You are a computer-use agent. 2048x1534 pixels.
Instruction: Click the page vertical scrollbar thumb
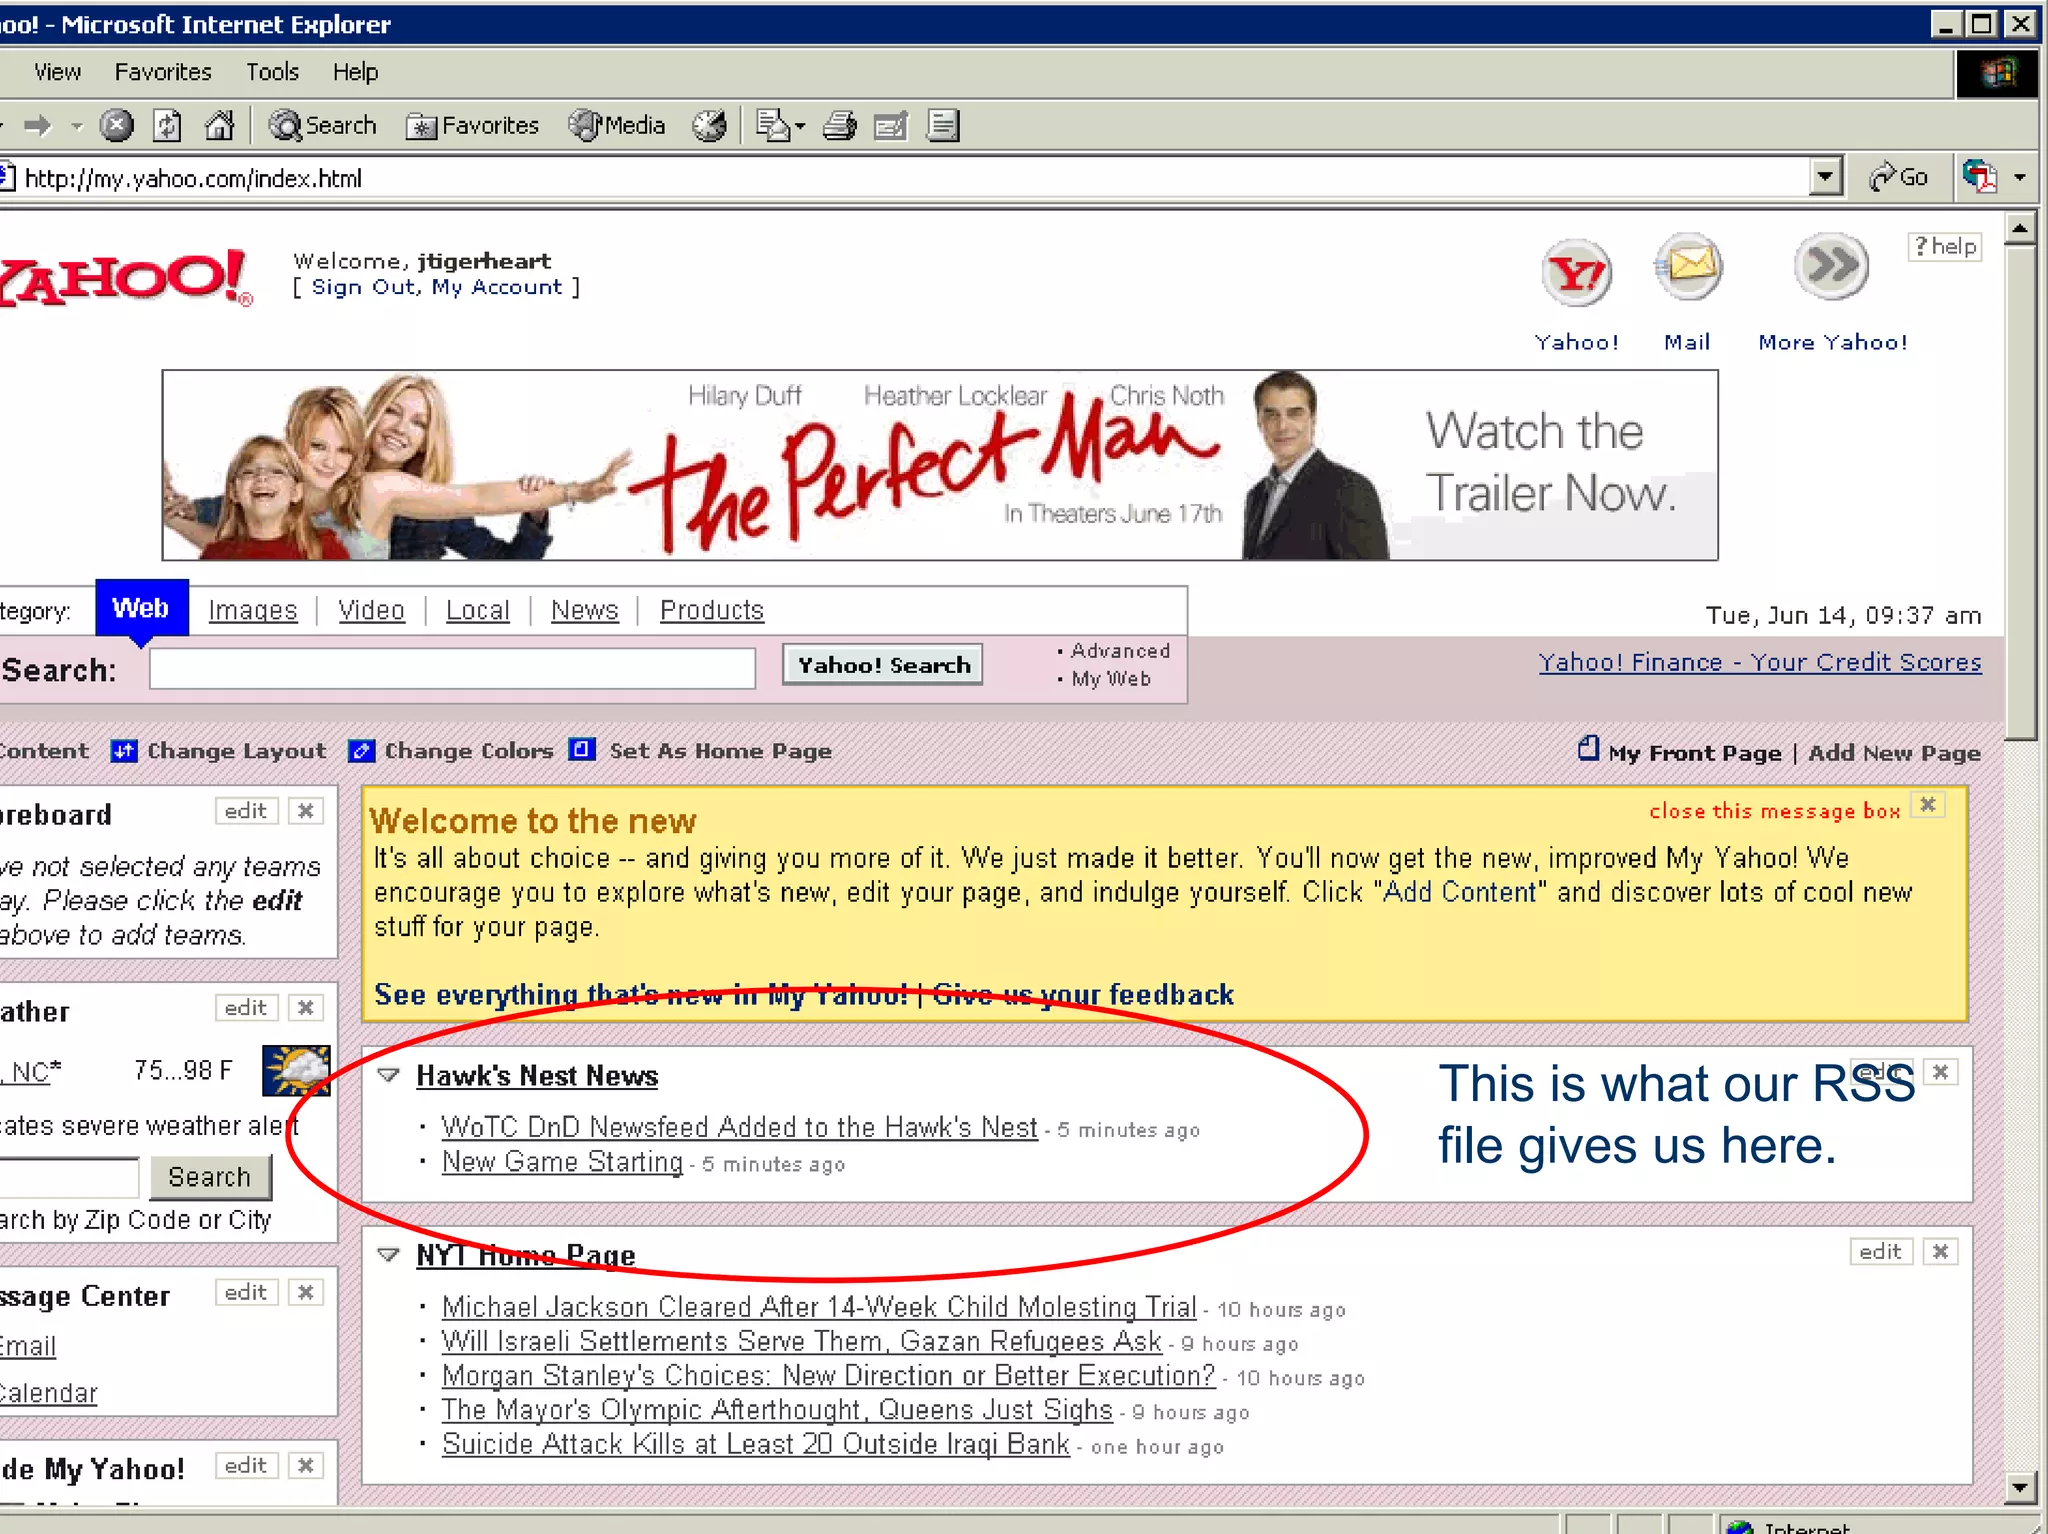2020,490
